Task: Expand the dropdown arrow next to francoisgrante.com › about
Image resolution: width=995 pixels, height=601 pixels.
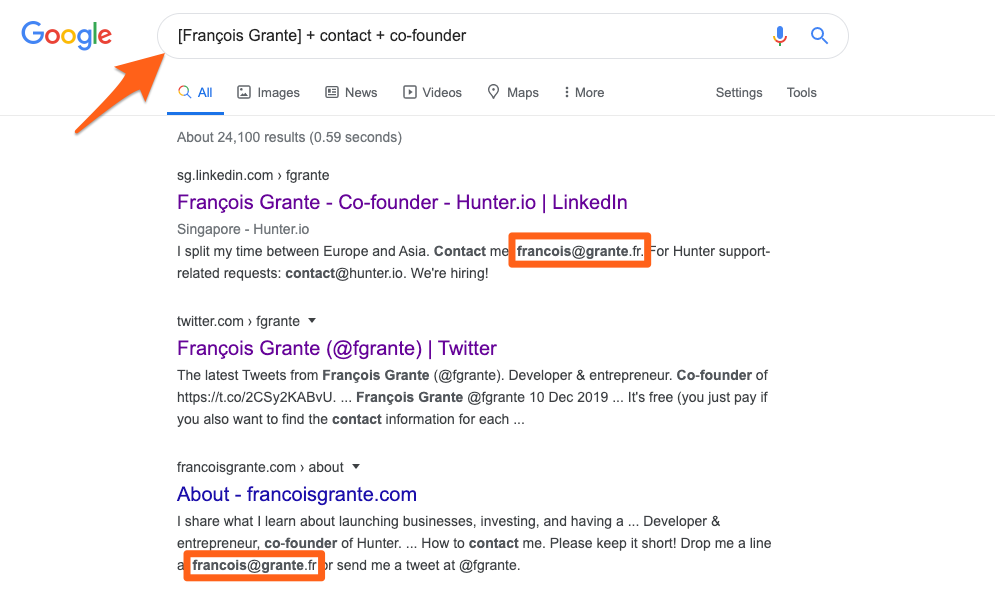Action: [x=356, y=466]
